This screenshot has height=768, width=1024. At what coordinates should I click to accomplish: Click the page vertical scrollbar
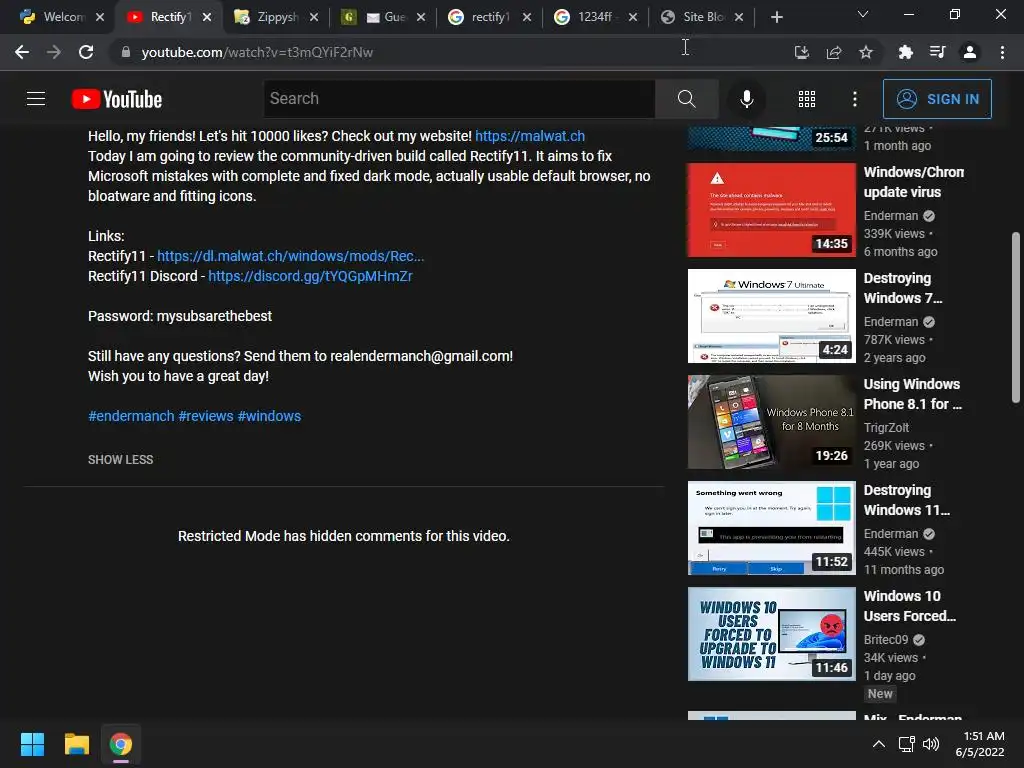pos(1016,318)
